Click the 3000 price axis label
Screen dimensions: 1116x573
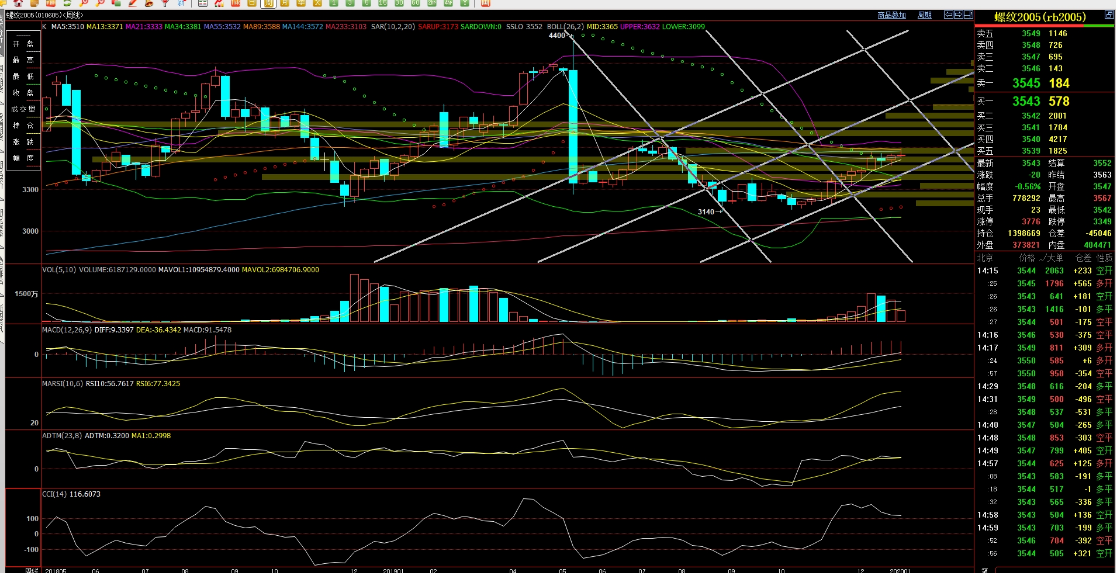click(30, 231)
